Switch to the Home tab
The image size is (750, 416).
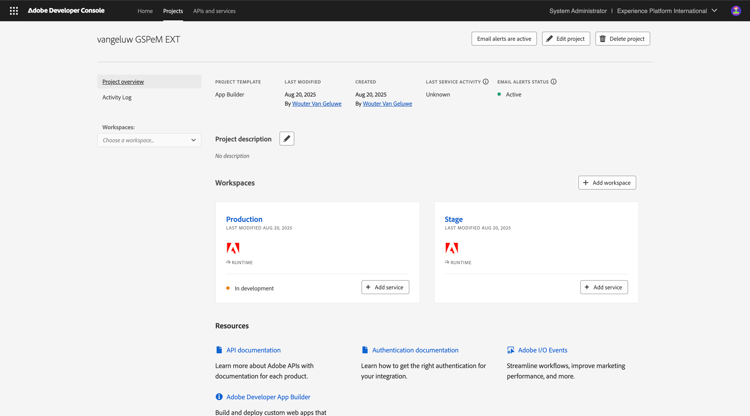coord(145,11)
